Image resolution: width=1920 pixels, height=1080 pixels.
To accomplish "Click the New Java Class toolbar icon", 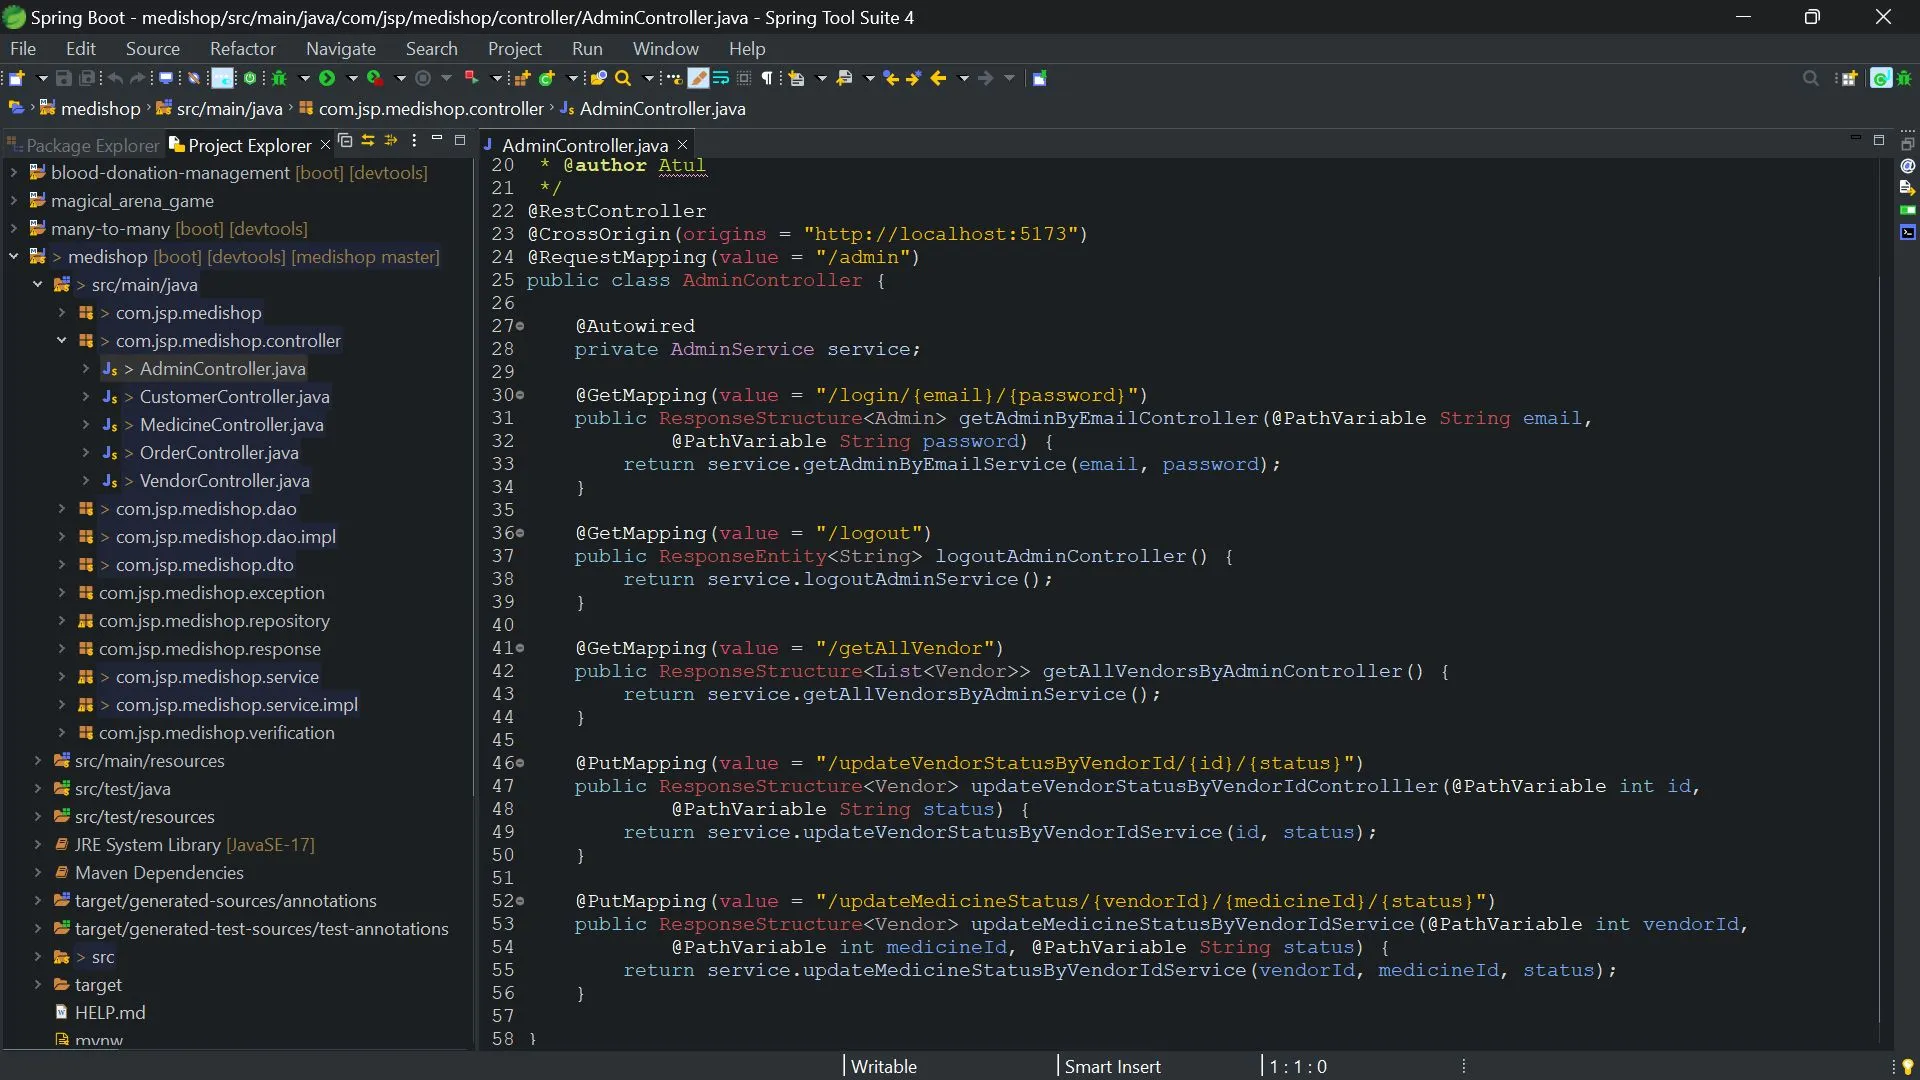I will (x=547, y=78).
